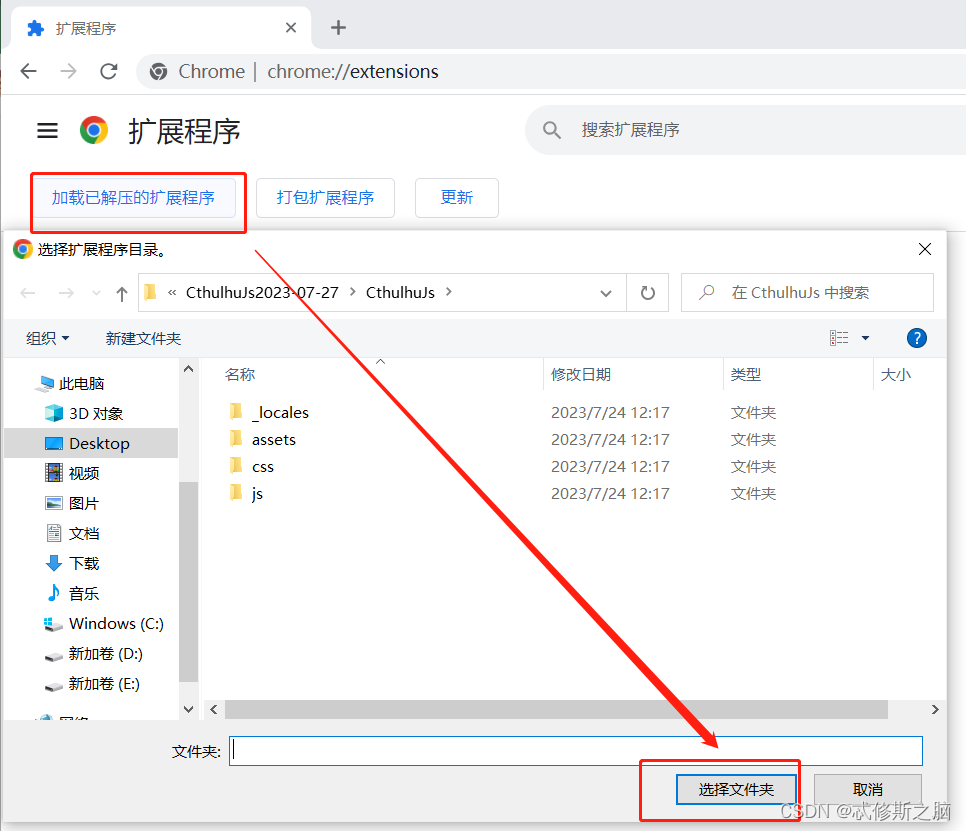Go up one folder level in dialog
The height and width of the screenshot is (831, 966).
(122, 293)
